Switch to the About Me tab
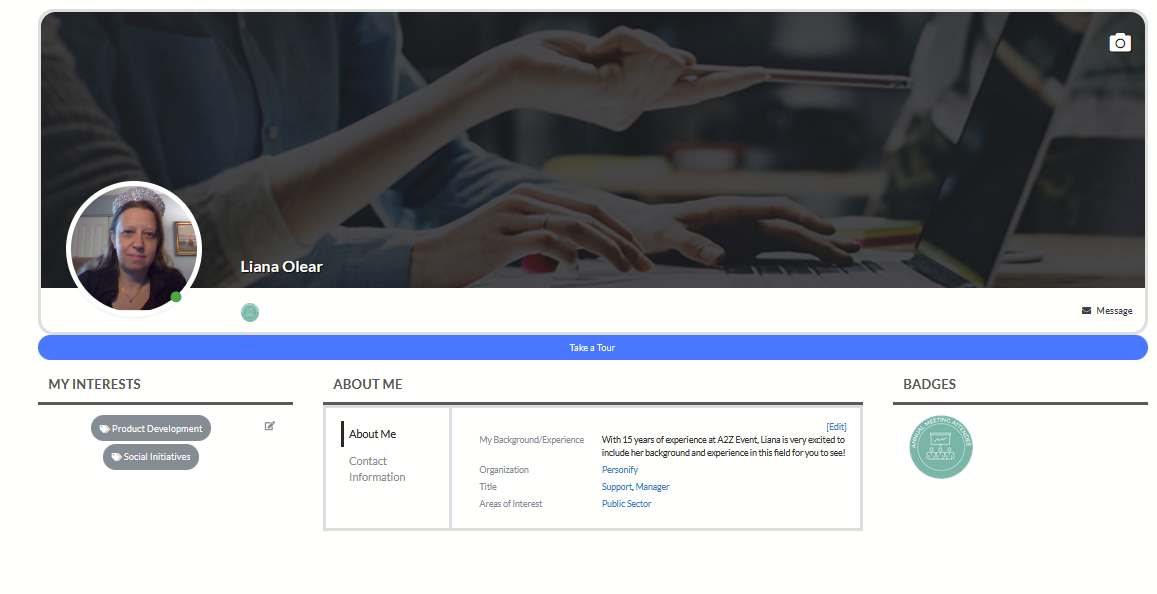The image size is (1157, 594). pyautogui.click(x=372, y=434)
